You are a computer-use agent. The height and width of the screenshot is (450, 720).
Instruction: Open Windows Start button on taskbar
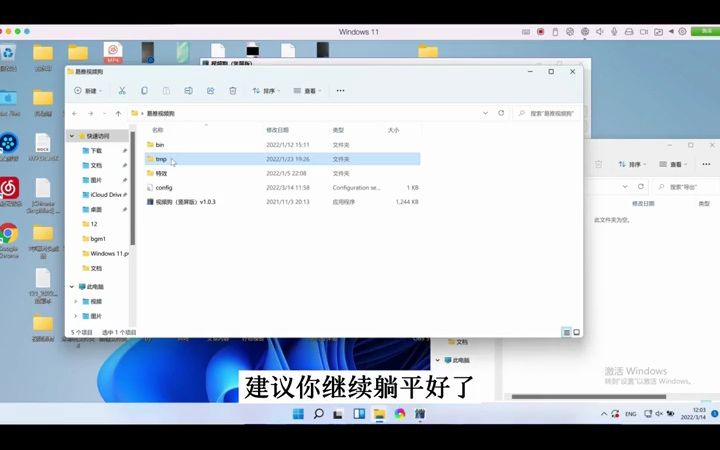[298, 414]
